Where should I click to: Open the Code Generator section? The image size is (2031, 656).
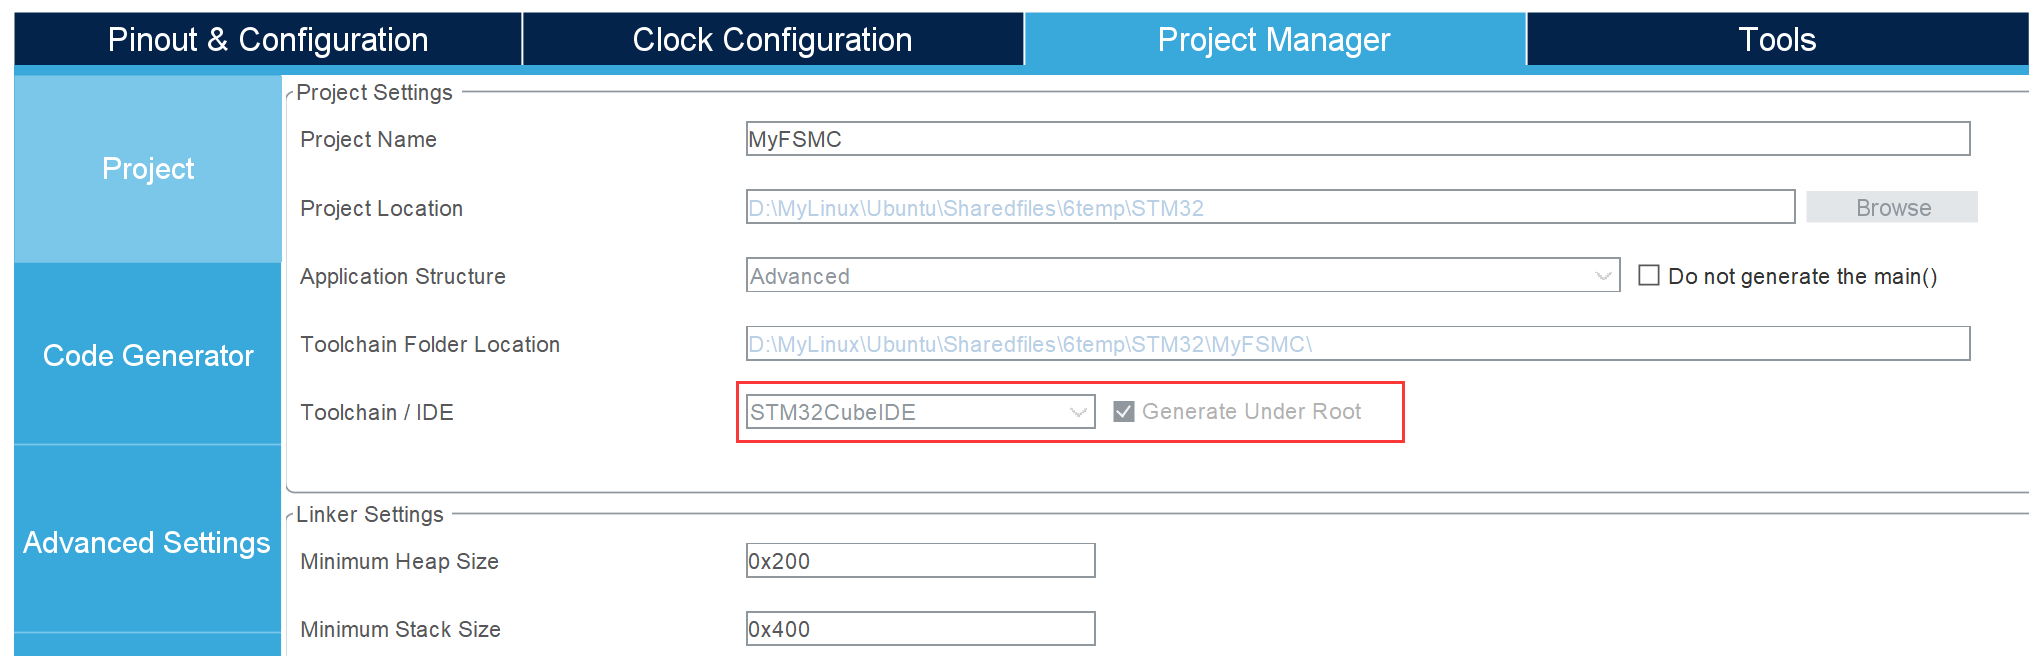(148, 355)
